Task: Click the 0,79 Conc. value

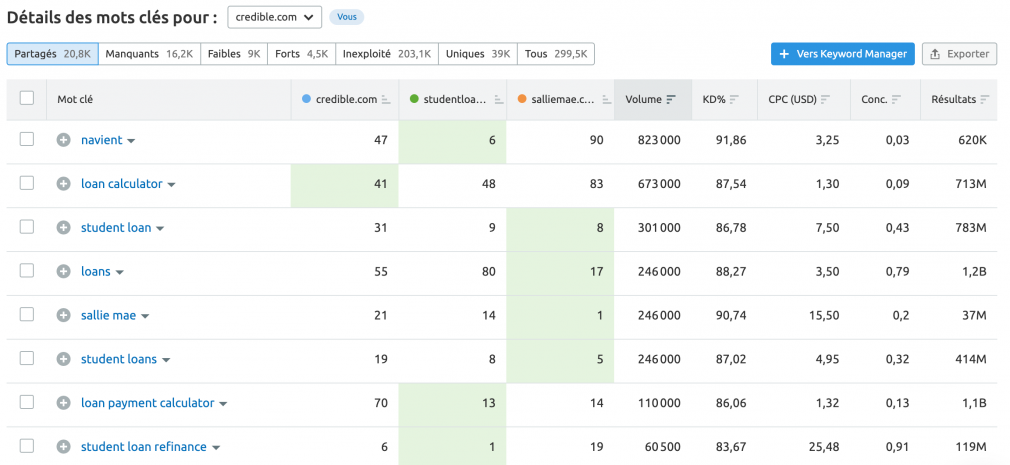Action: pos(897,271)
